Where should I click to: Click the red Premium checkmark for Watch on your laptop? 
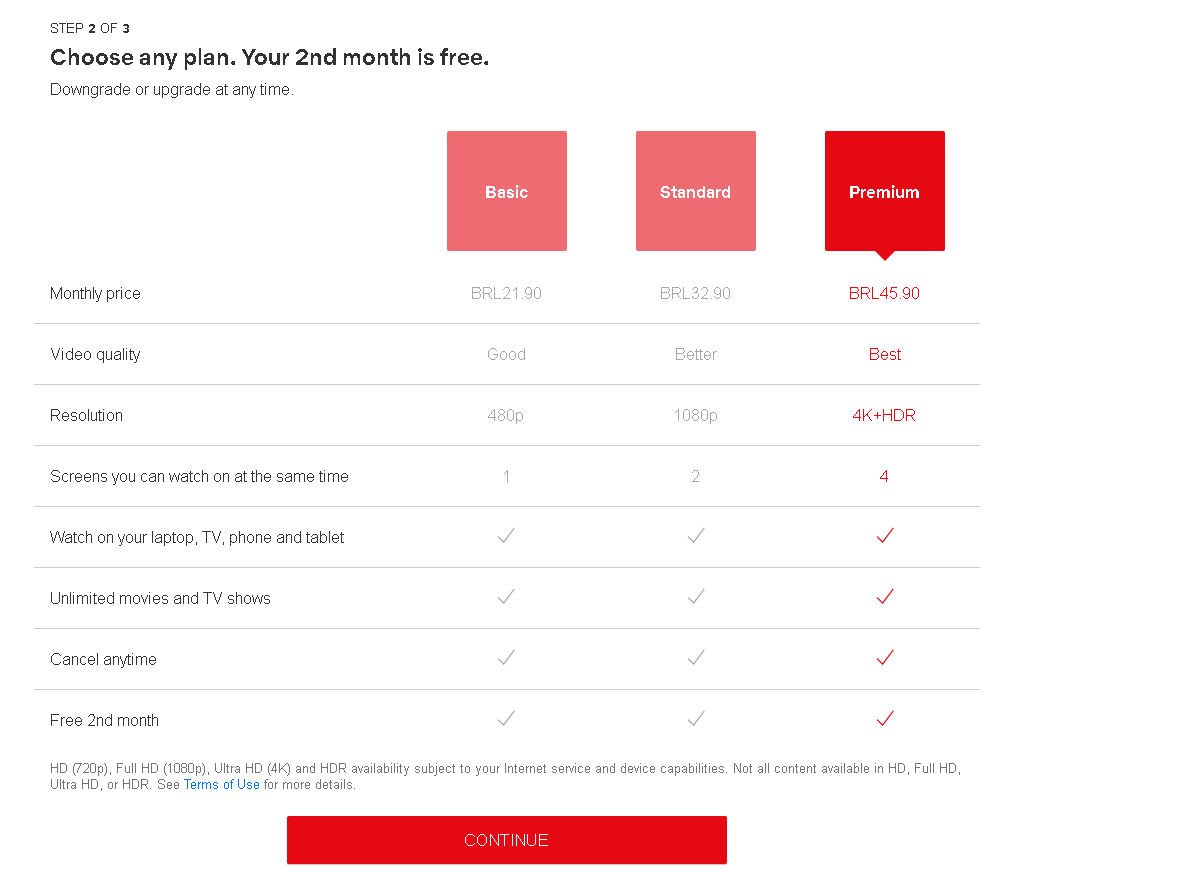(885, 535)
